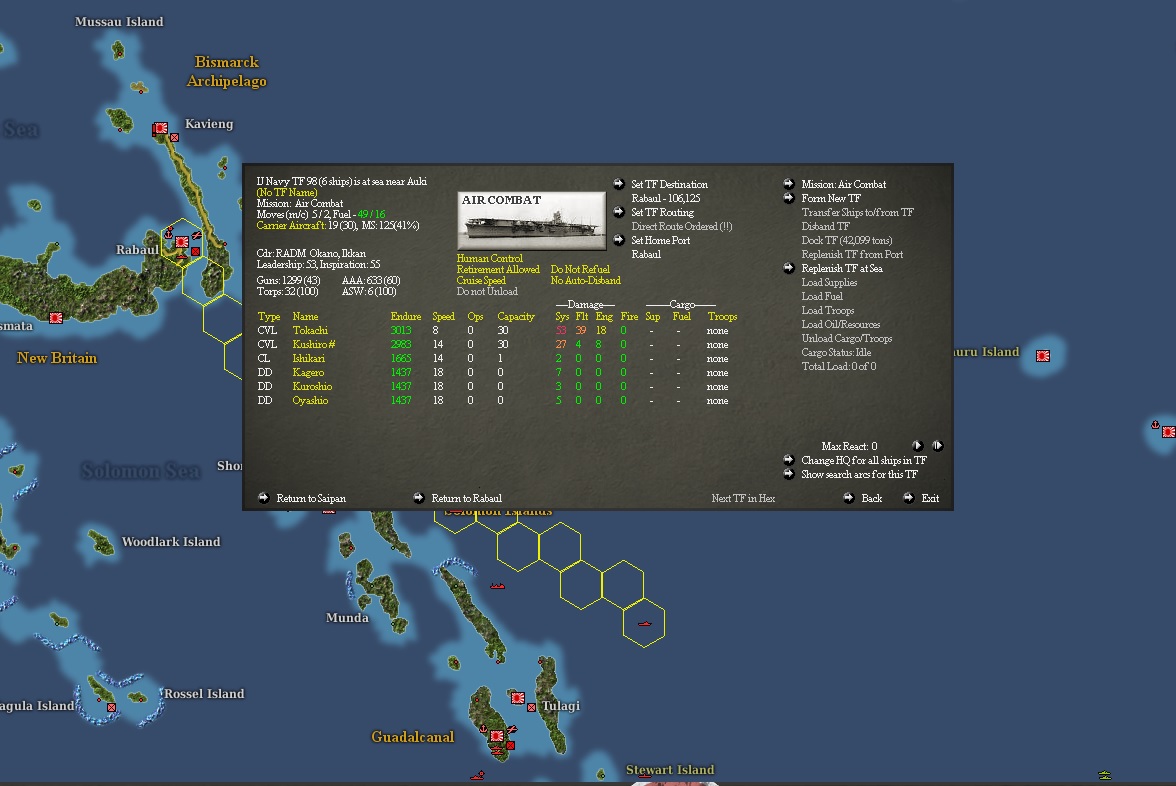The image size is (1176, 786).
Task: Select the Japanese base flag at Kavieng
Action: point(160,129)
